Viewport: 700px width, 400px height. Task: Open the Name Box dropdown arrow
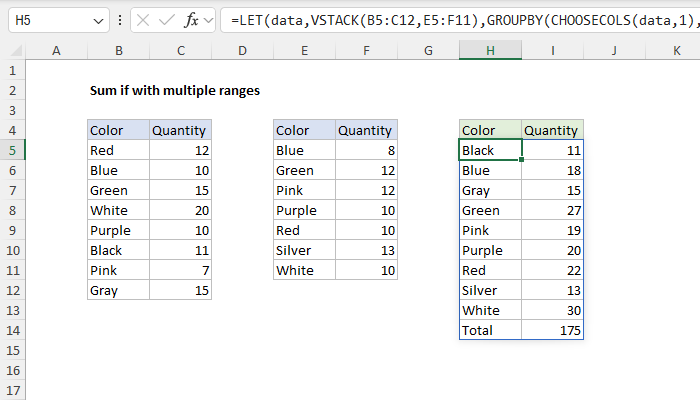tap(98, 21)
